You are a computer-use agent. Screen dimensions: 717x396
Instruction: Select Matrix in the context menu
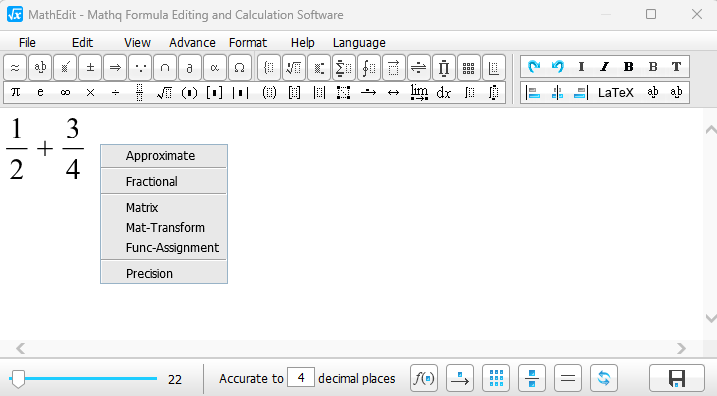point(164,208)
